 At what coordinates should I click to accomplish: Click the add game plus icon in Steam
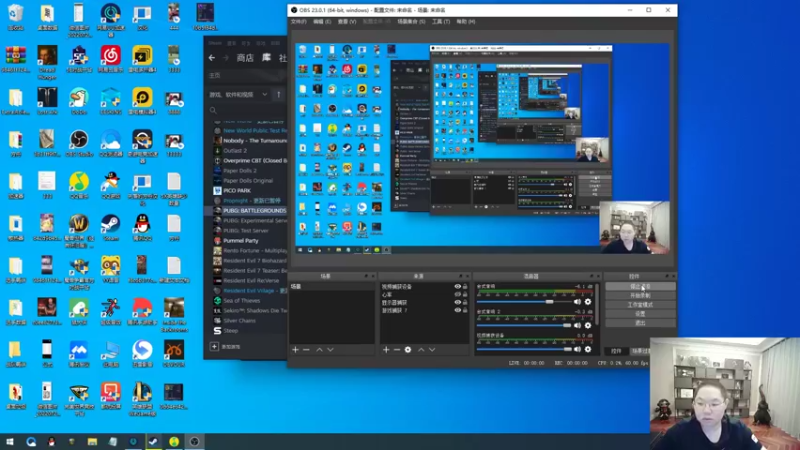point(214,346)
